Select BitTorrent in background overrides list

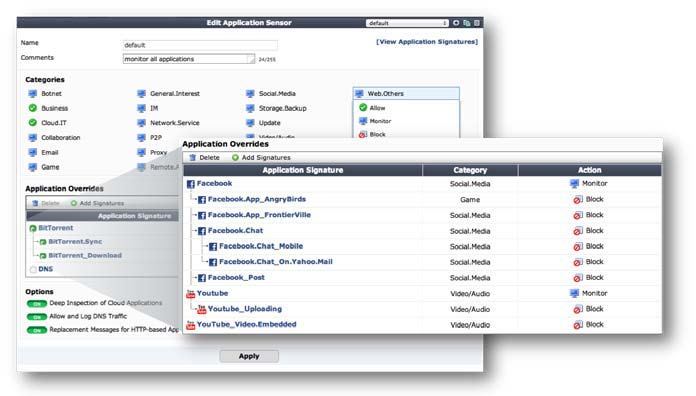55,228
